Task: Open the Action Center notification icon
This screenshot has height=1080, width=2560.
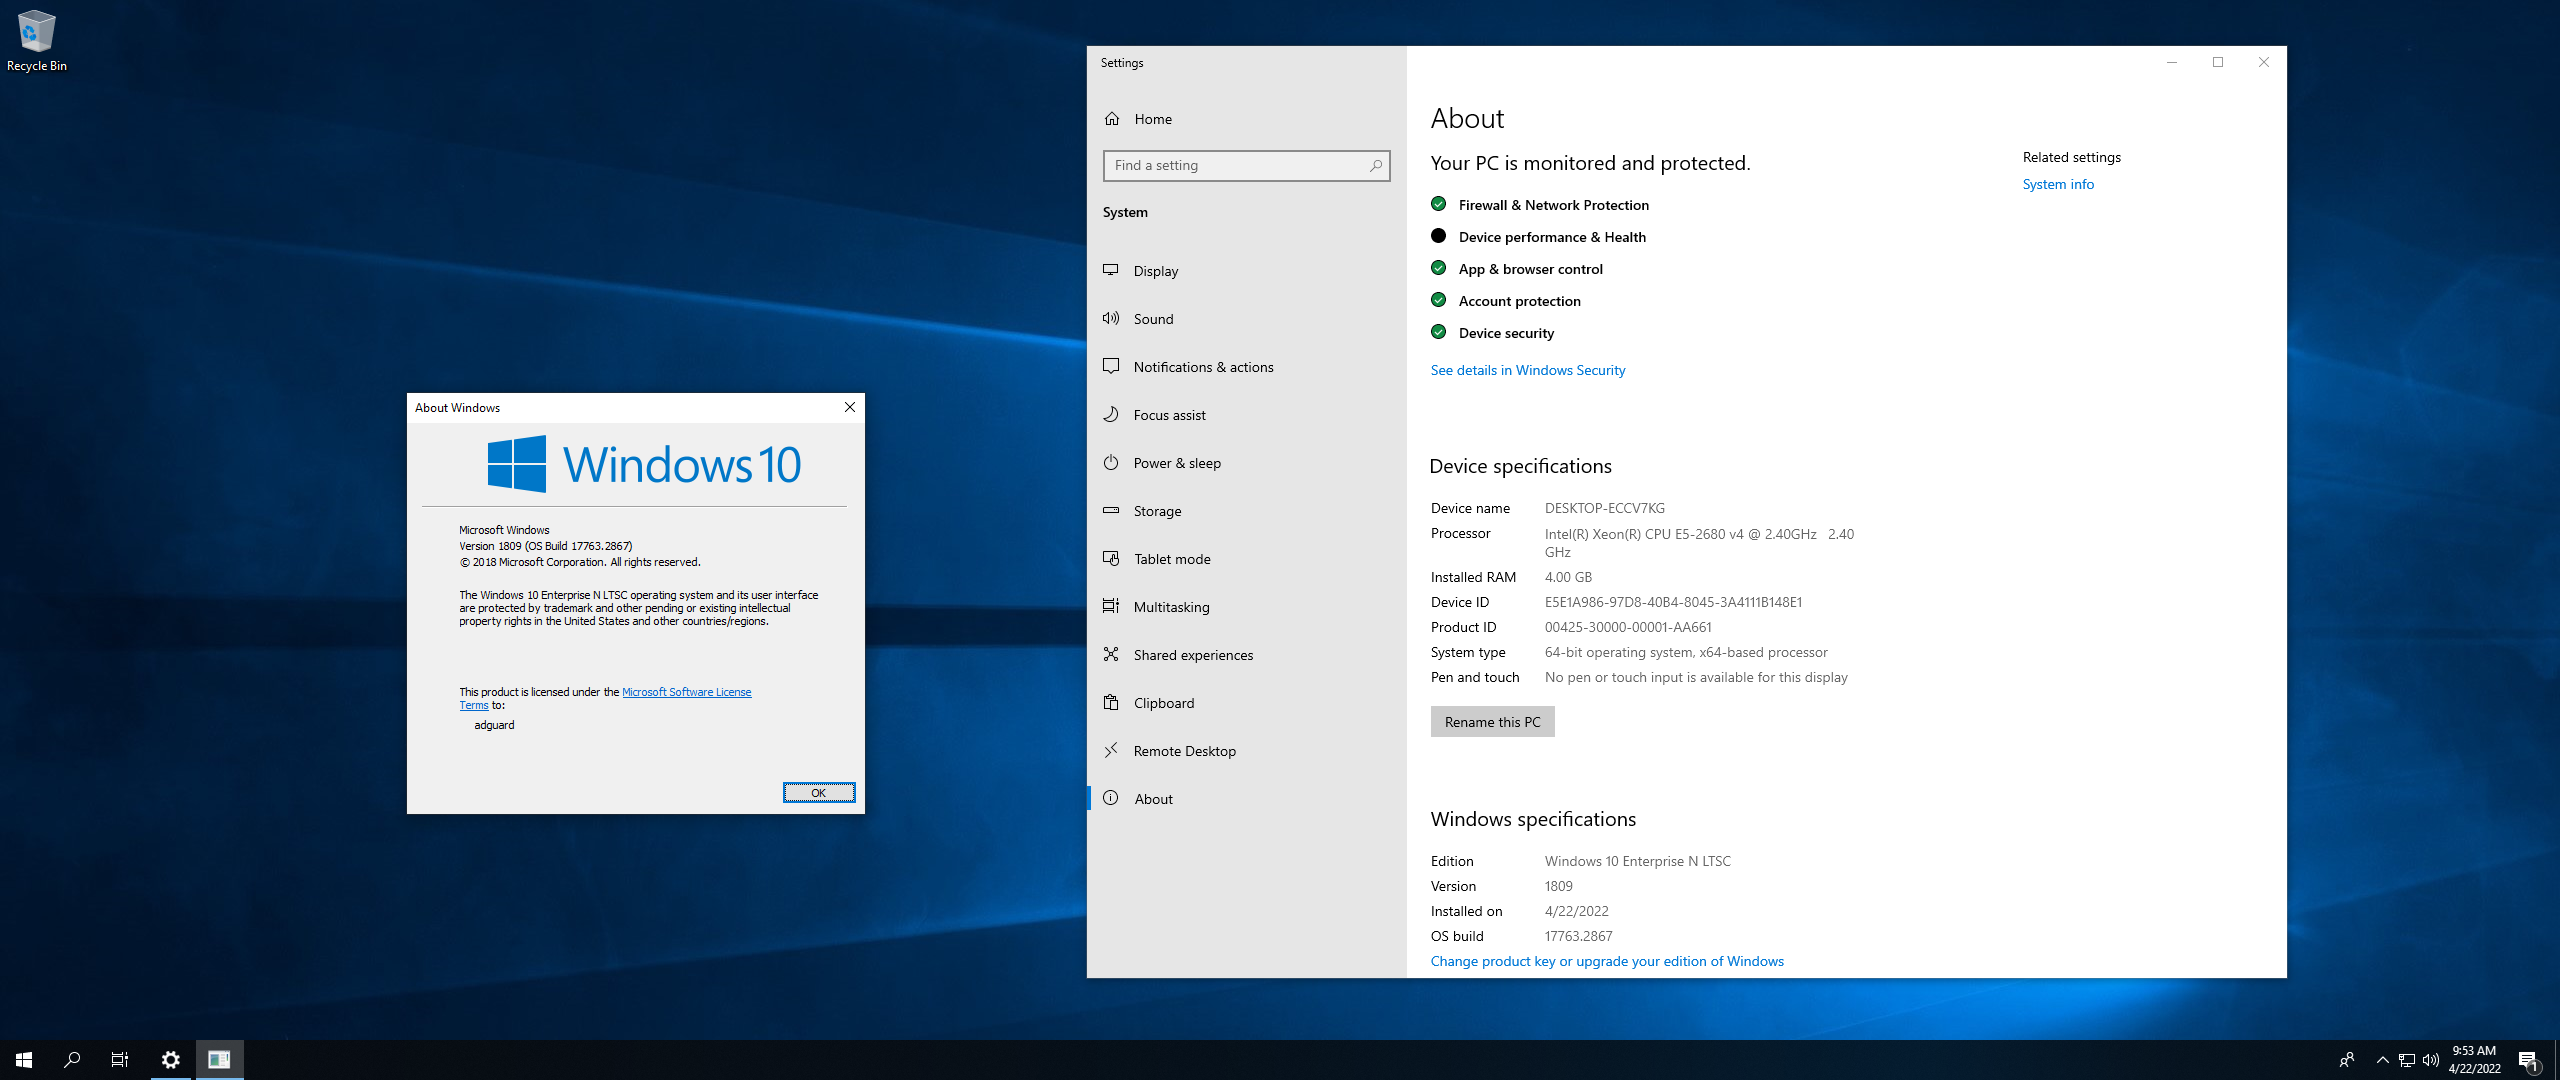Action: [x=2529, y=1060]
